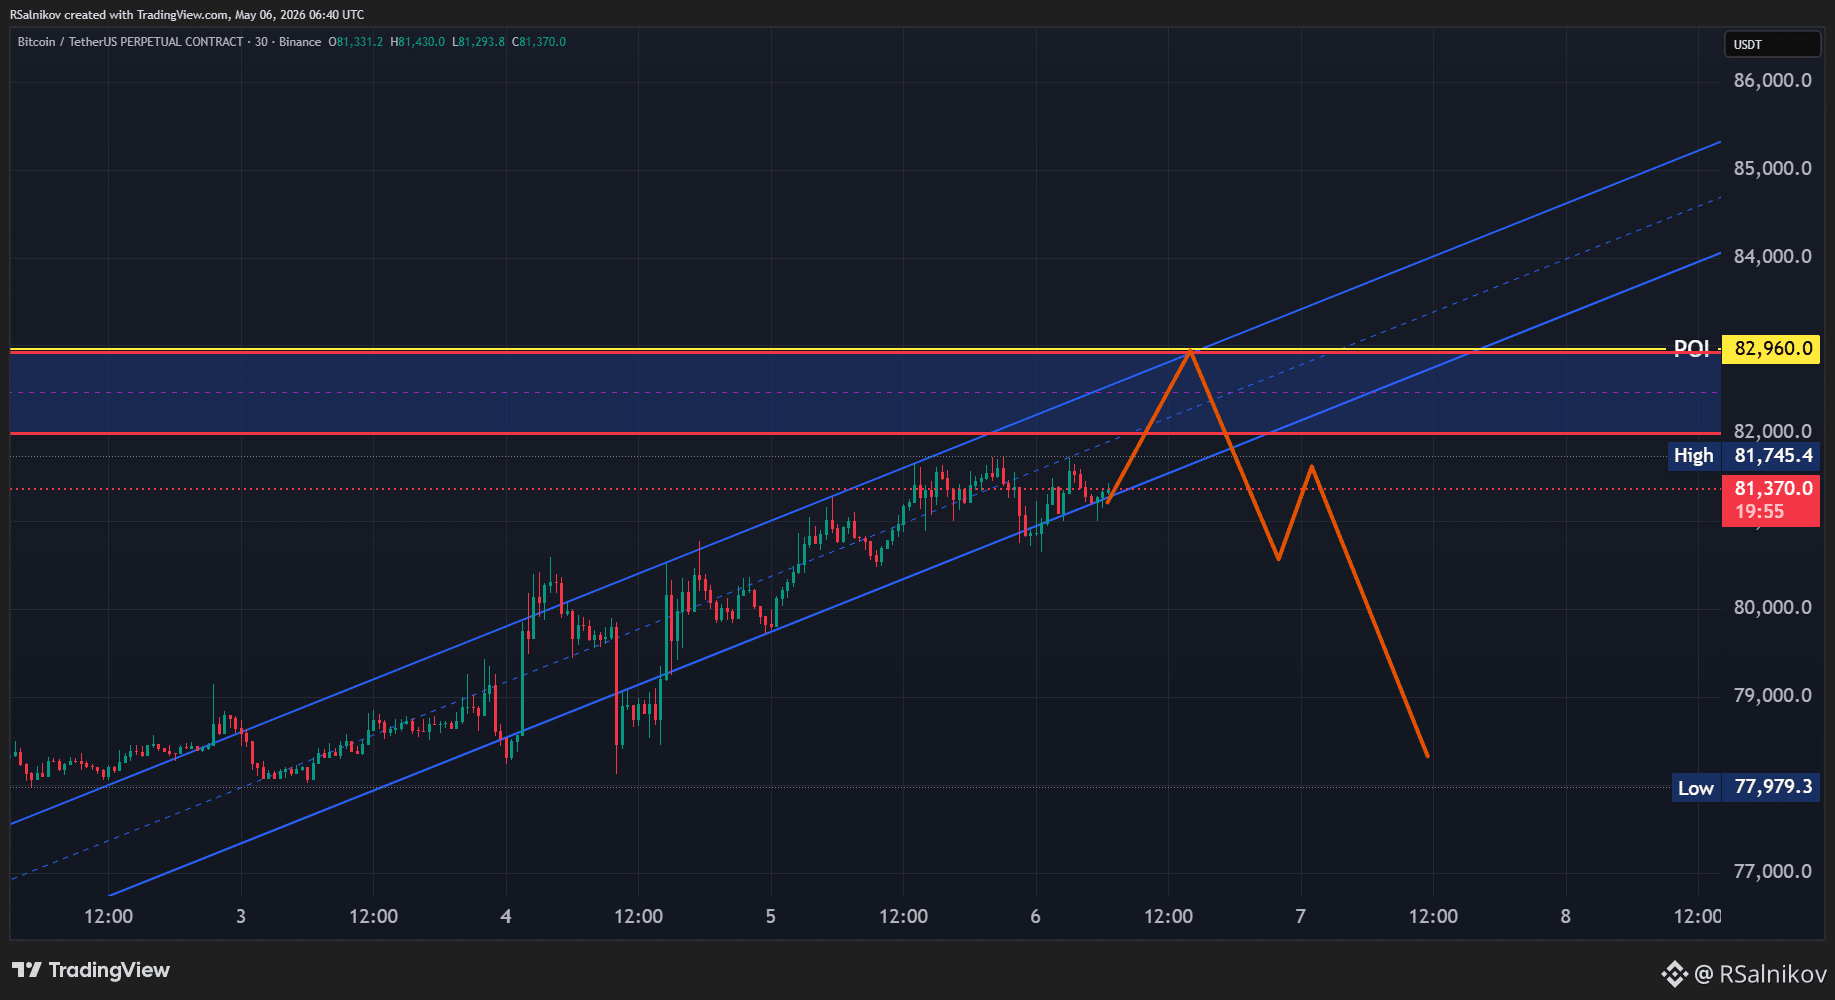Click the @ RSalnikov author text
The height and width of the screenshot is (1000, 1835).
(x=1761, y=973)
